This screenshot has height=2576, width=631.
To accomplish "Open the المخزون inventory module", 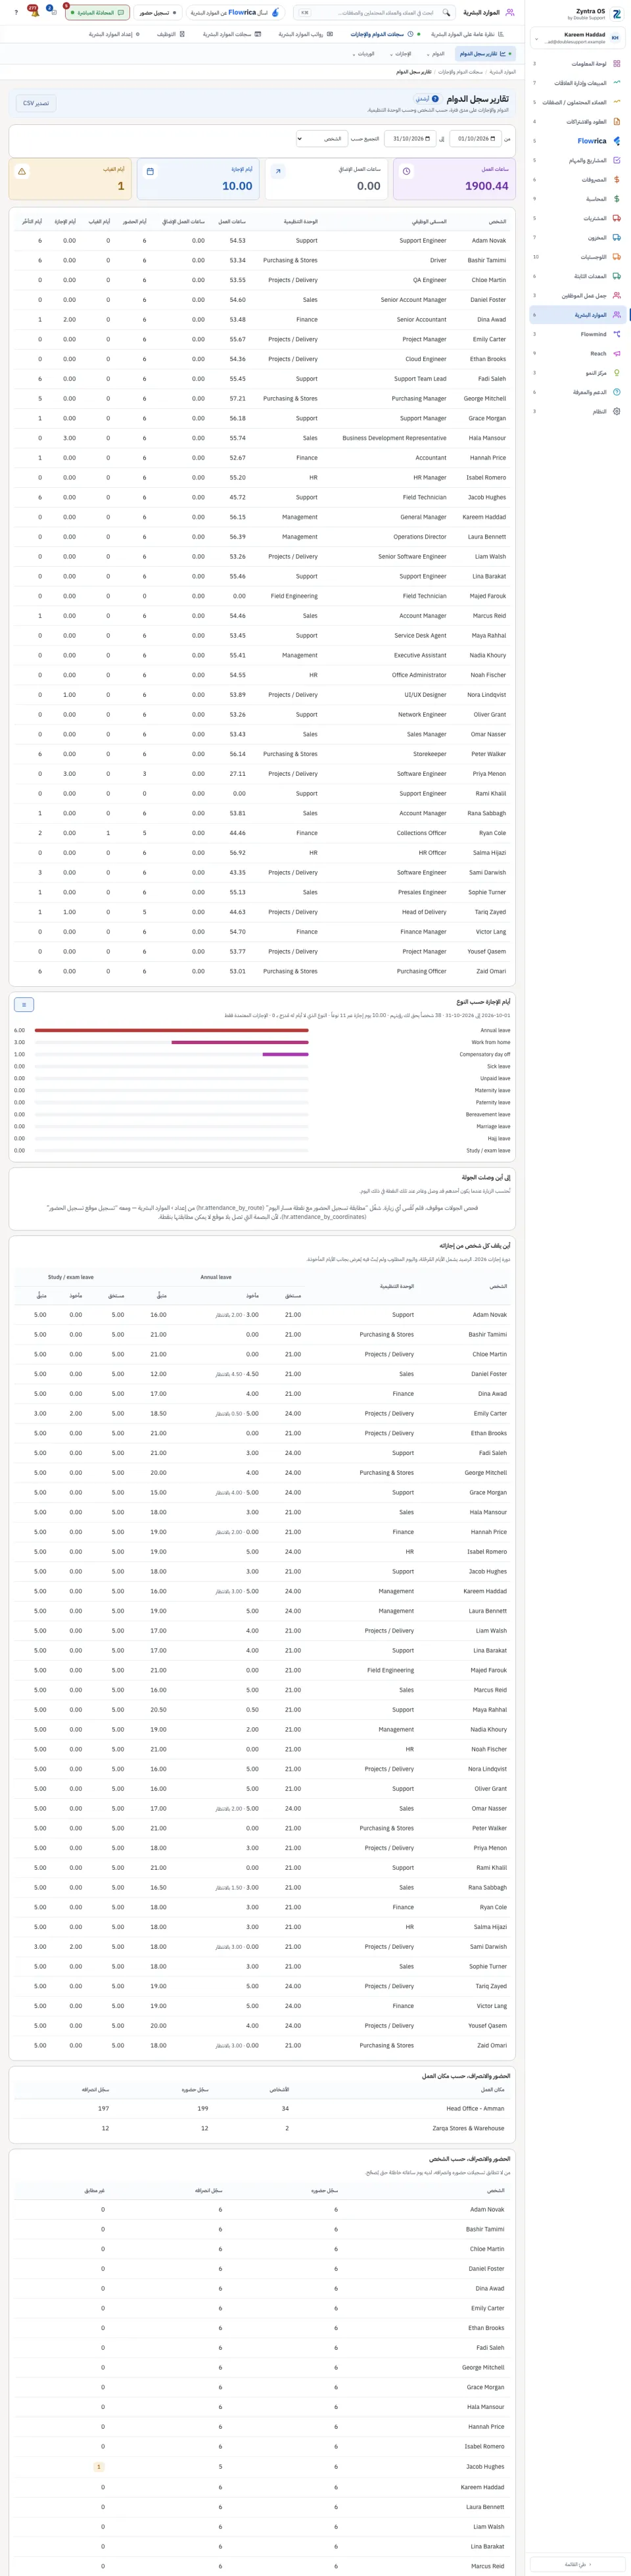I will click(x=577, y=238).
